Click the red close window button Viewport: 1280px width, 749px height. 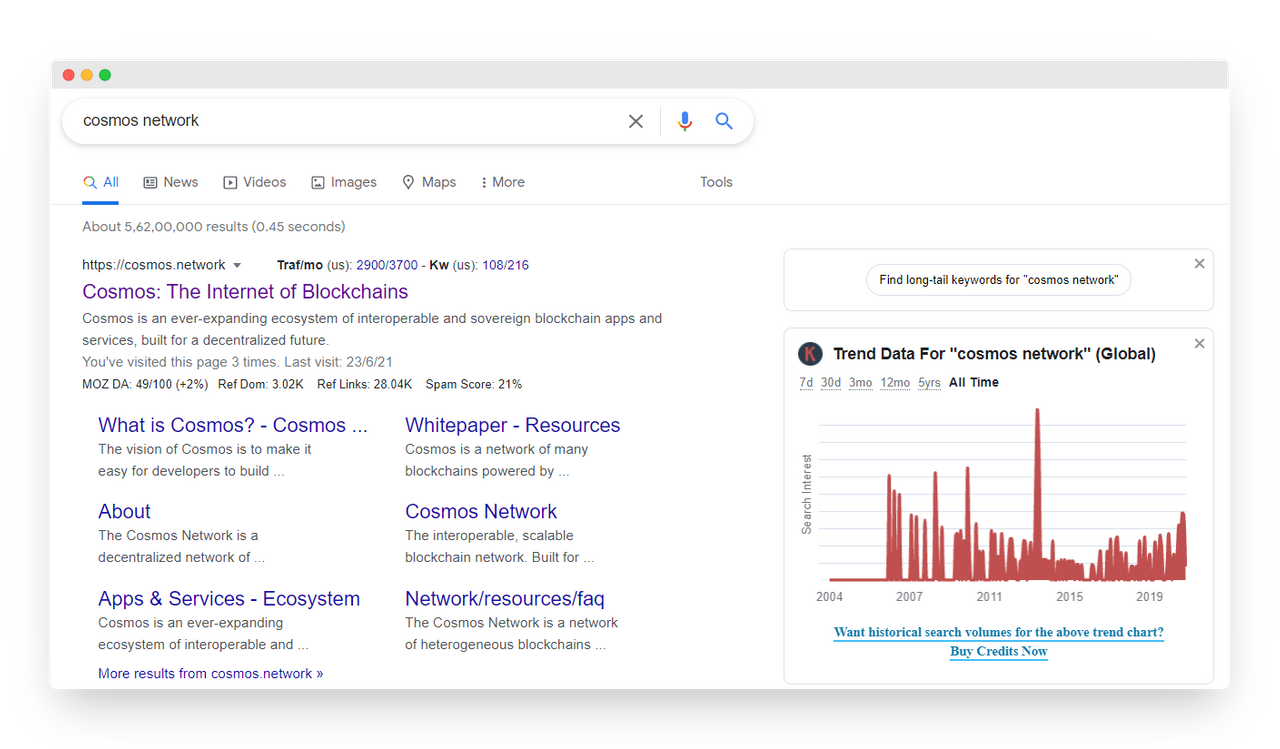(69, 75)
